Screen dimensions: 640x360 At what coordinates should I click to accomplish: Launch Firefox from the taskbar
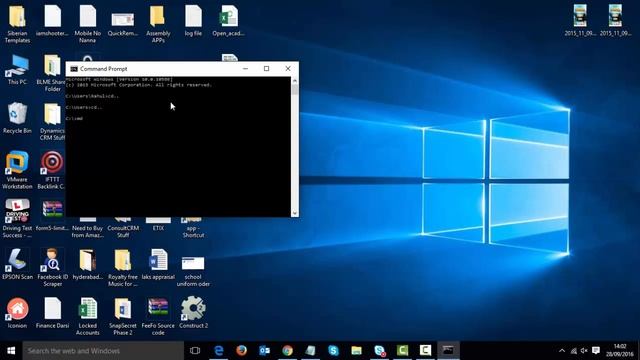[242, 350]
